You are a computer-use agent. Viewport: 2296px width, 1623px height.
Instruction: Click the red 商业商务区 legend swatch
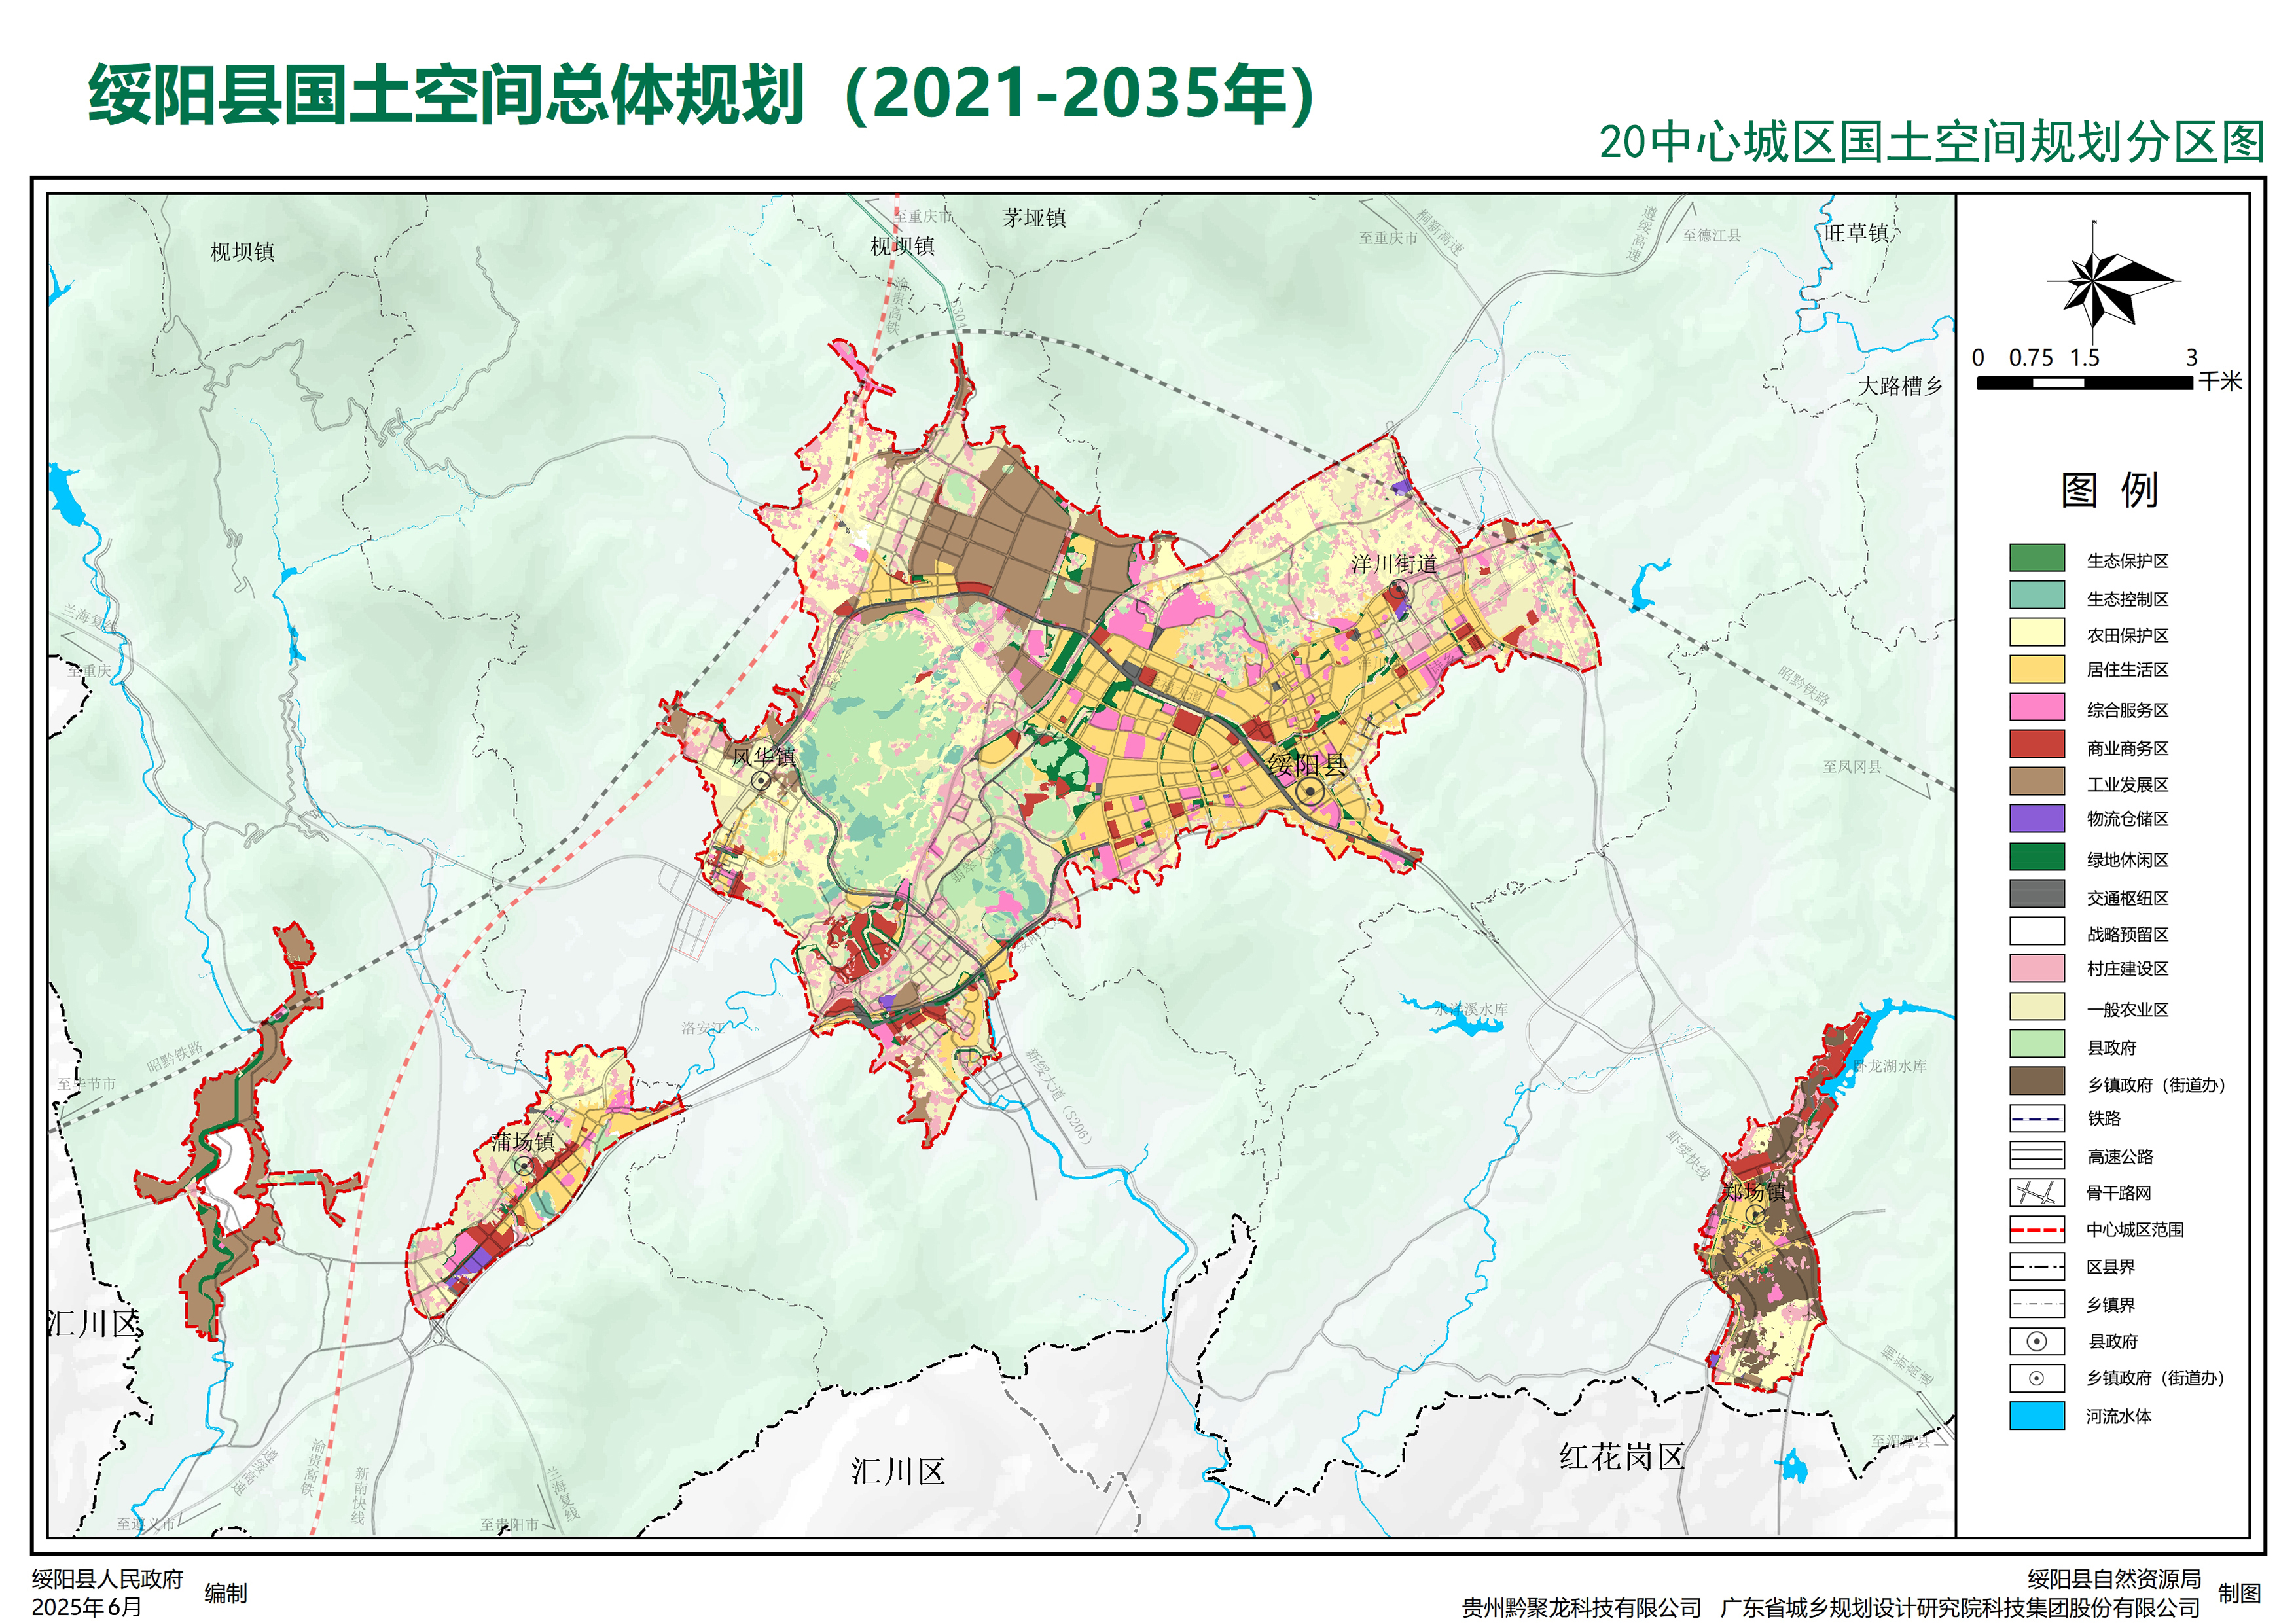2036,745
